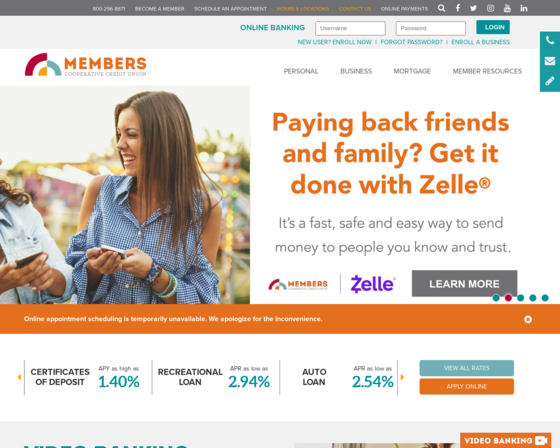Click the phone icon on side tab
Viewport: 560px width, 448px height.
[x=550, y=40]
